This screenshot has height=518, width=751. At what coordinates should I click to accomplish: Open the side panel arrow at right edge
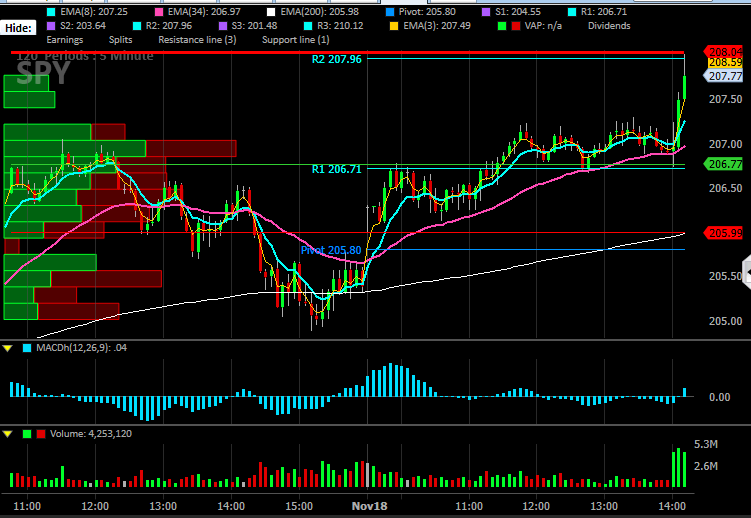point(747,271)
